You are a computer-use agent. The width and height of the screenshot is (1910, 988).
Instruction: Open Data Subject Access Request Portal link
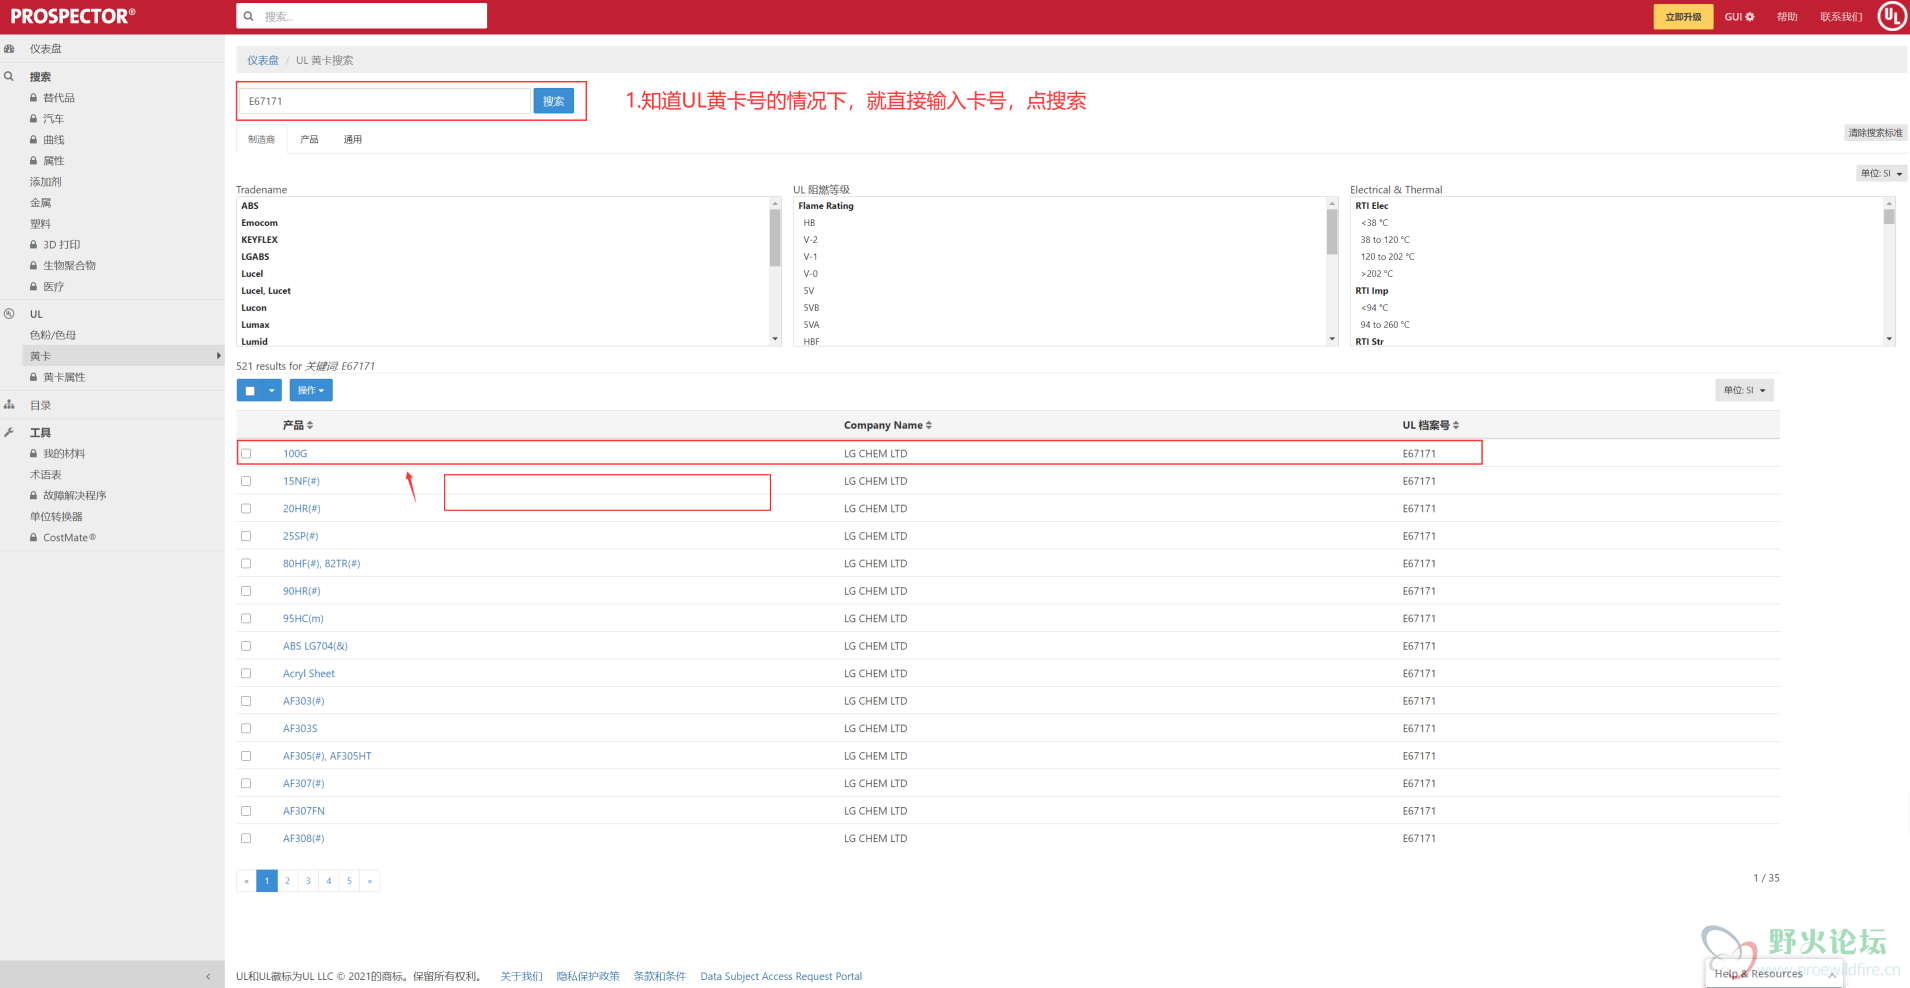tap(781, 976)
